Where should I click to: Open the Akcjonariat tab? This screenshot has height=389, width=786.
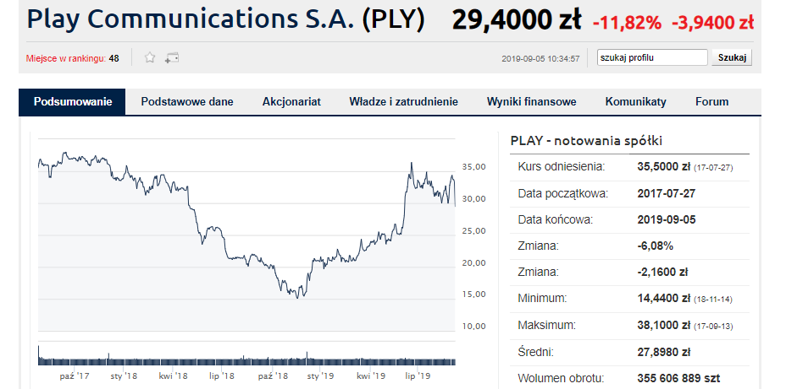tap(291, 102)
